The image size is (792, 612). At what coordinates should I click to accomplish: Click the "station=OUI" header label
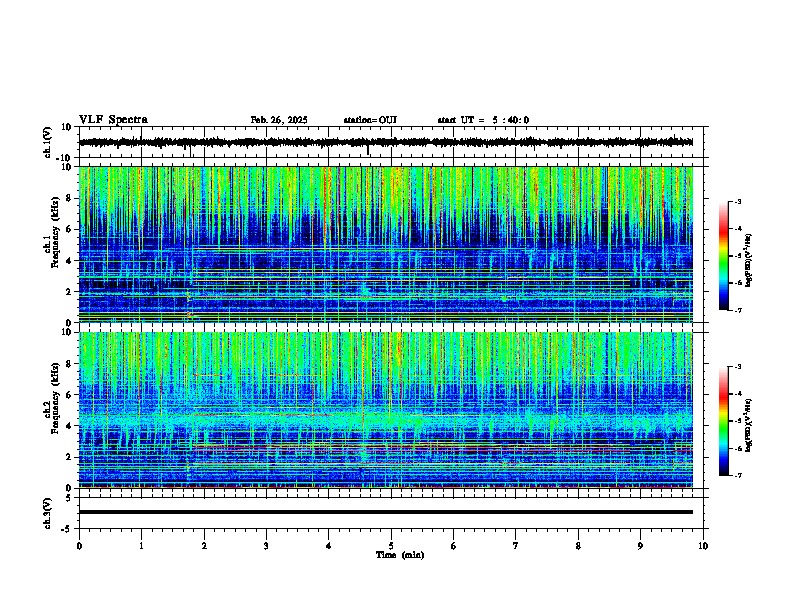pos(370,120)
